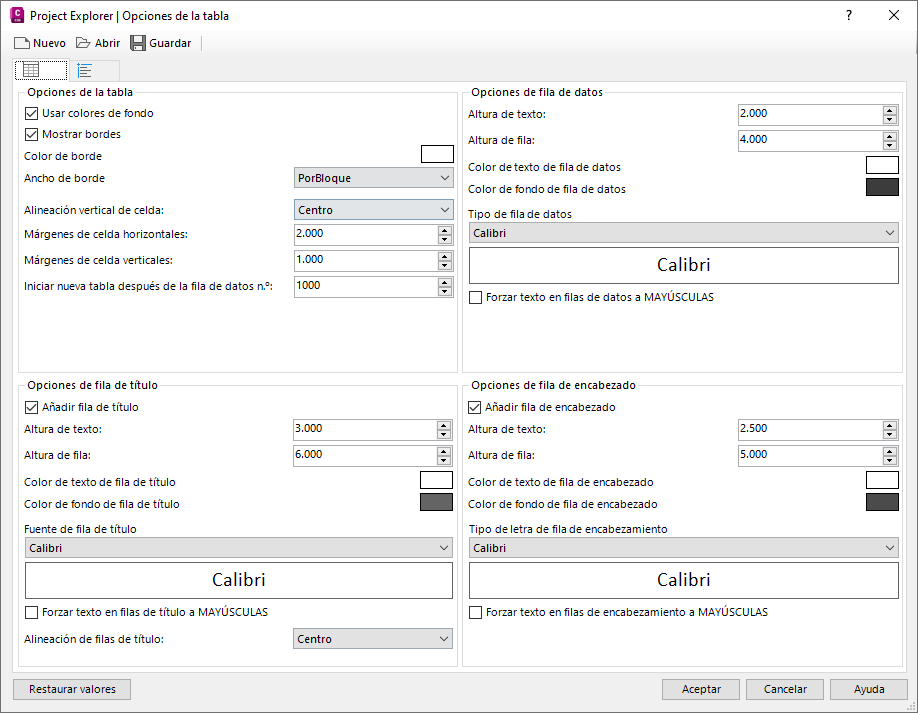Pick the Color de borde swatch
Image resolution: width=918 pixels, height=713 pixels.
pyautogui.click(x=437, y=154)
